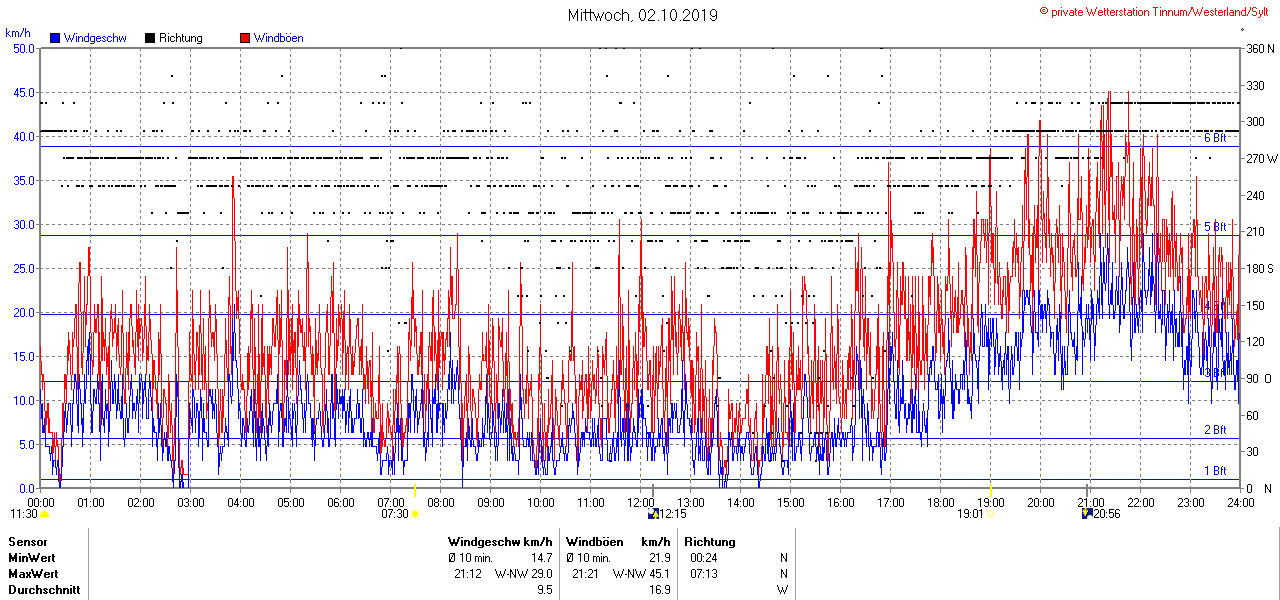Click the black Richtung legend swatch
This screenshot has width=1280, height=600.
coord(150,38)
